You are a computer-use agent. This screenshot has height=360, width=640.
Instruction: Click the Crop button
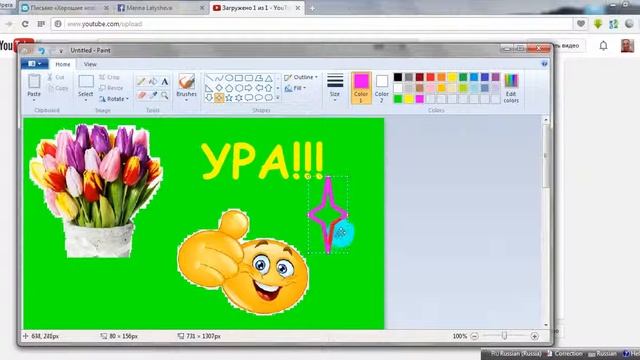coord(109,77)
